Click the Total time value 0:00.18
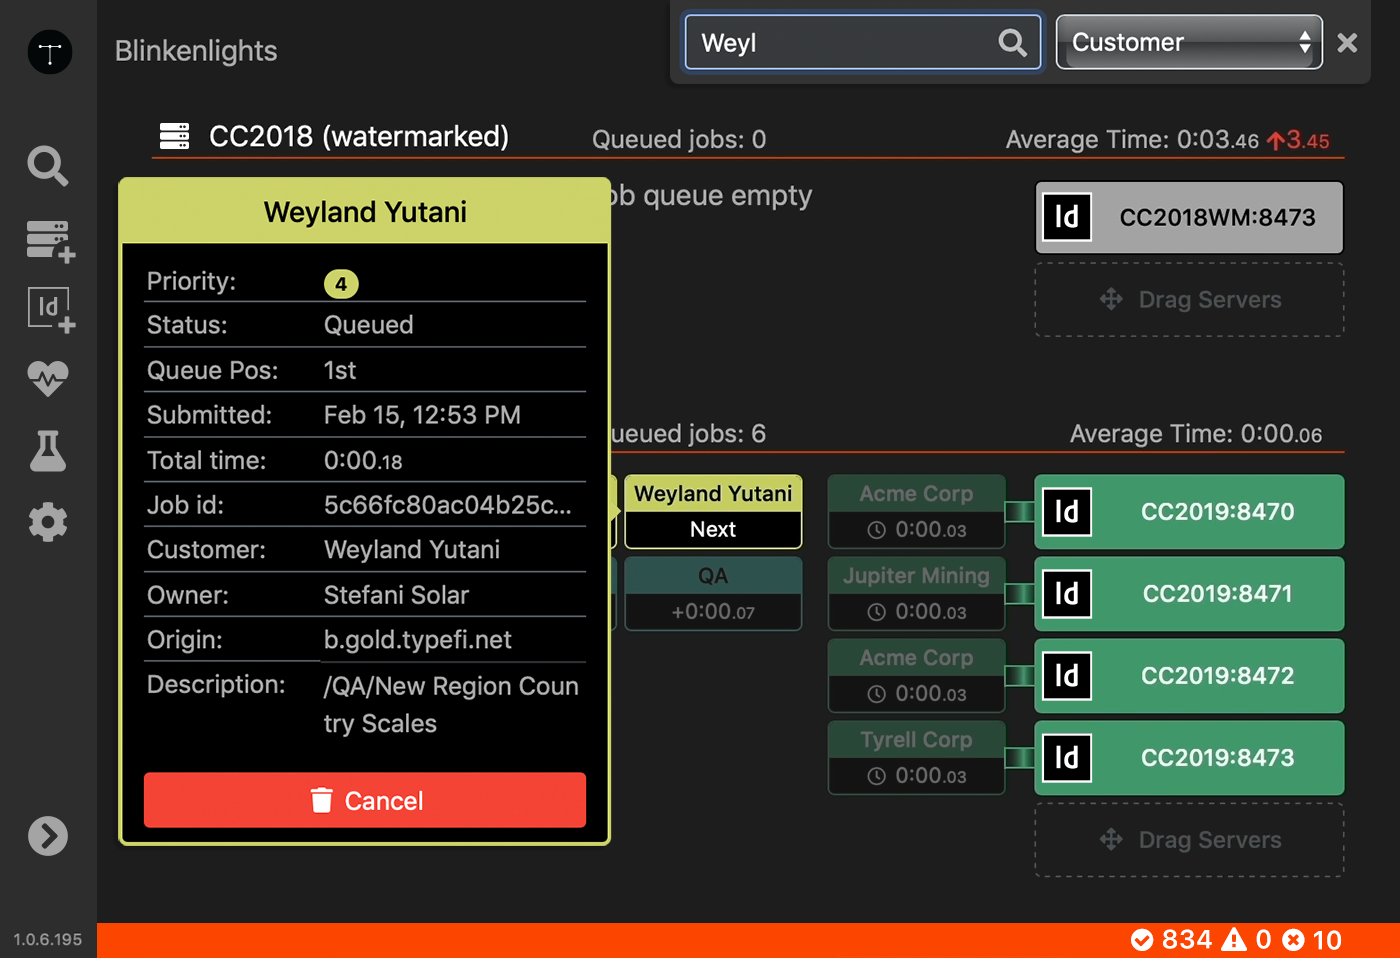1400x958 pixels. (363, 460)
